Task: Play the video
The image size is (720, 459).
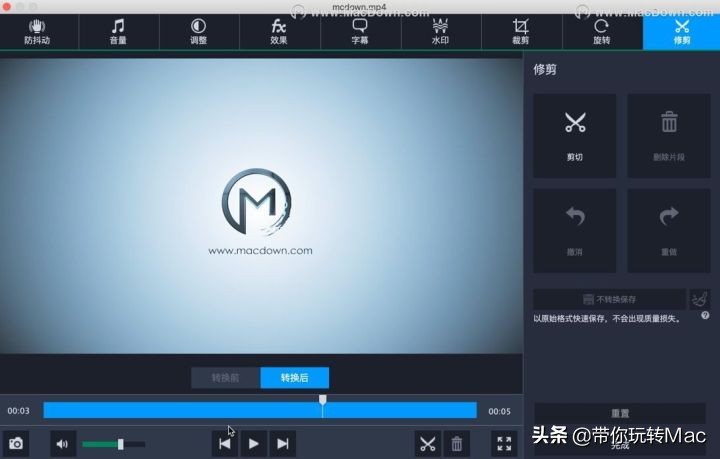Action: point(253,444)
